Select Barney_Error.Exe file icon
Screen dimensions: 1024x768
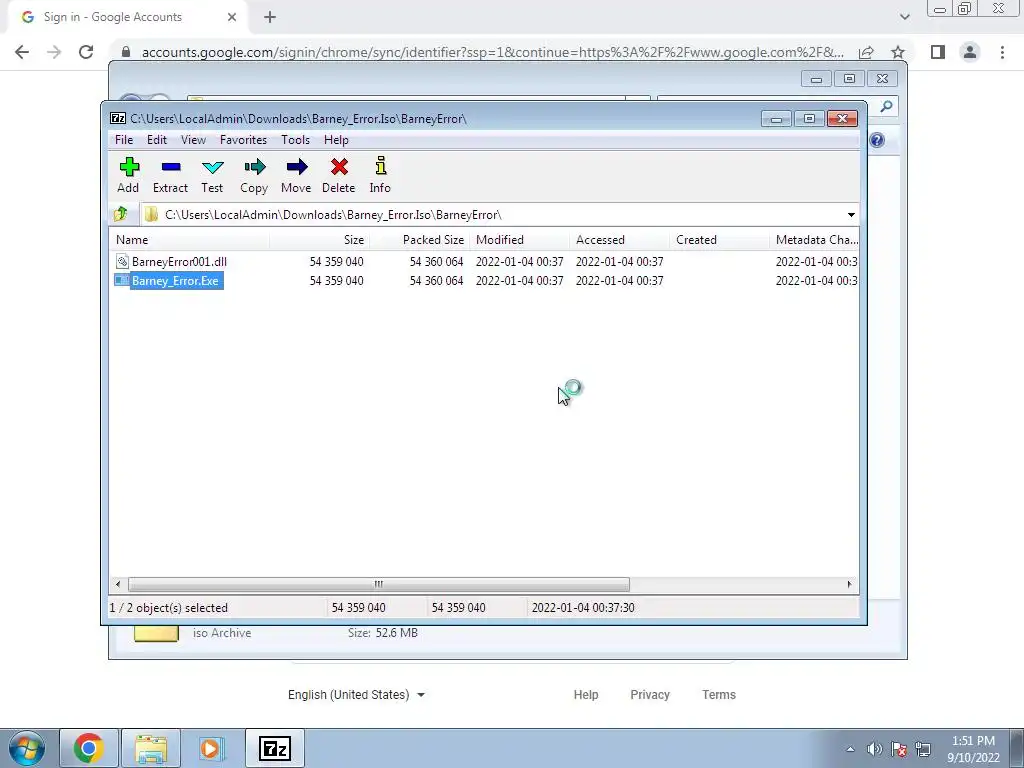click(122, 280)
